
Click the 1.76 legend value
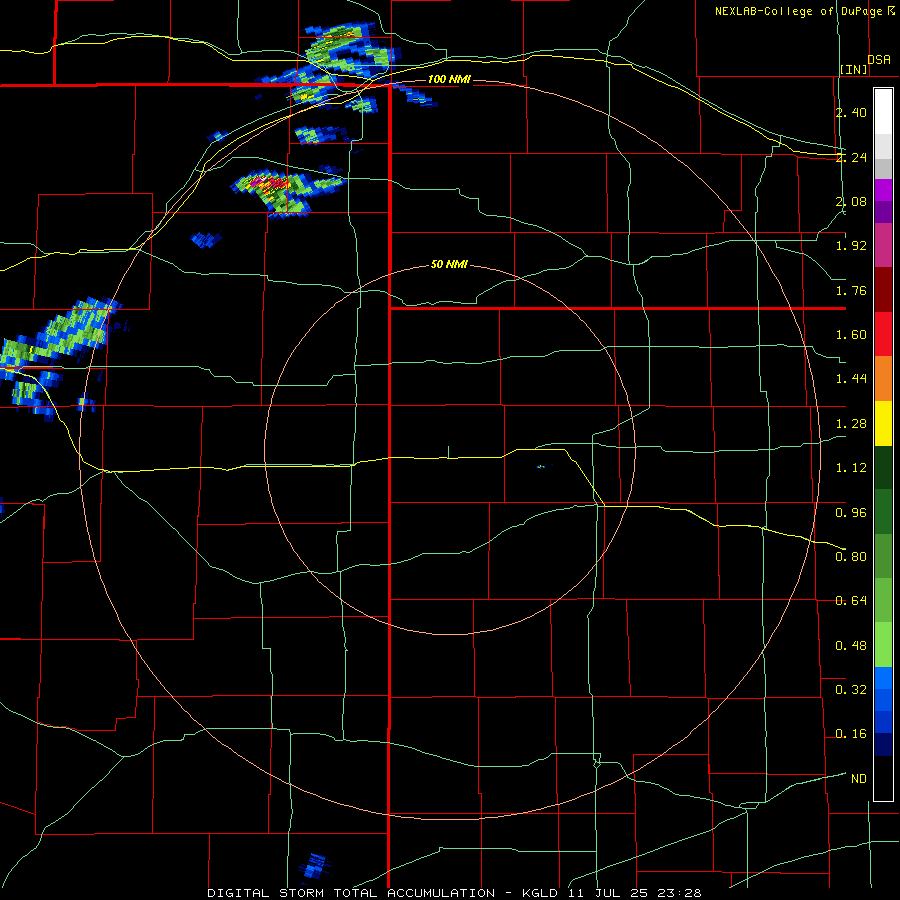point(851,290)
